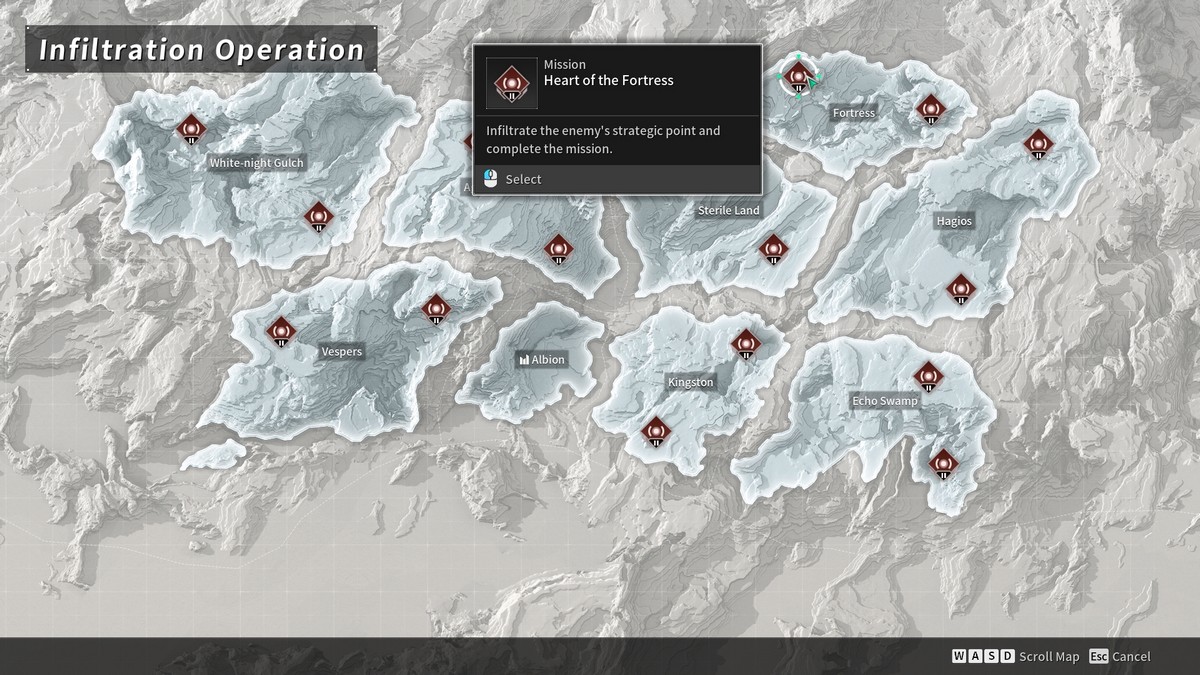Pick the bottom mission marker in Echo Swamp
This screenshot has height=675, width=1200.
pos(944,464)
